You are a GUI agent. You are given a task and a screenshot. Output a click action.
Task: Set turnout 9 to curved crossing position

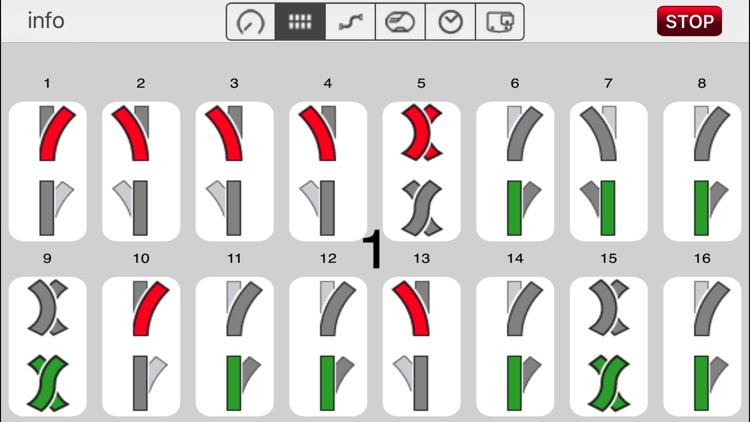48,308
